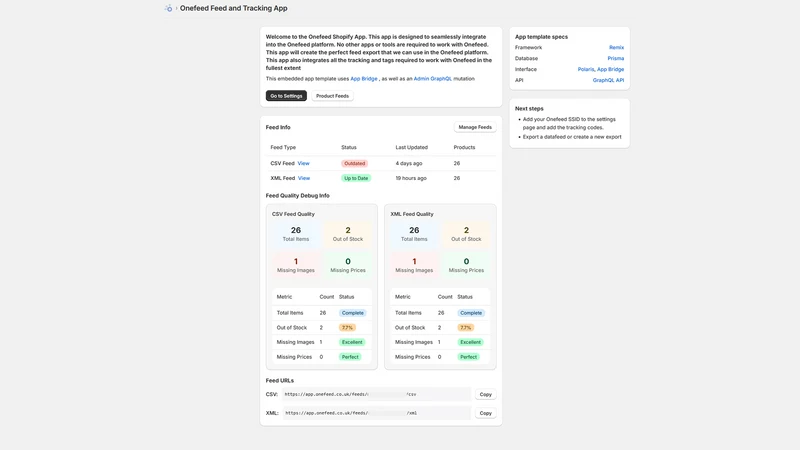Image resolution: width=800 pixels, height=450 pixels.
Task: Click XML Feed Quality Out of Stock tile
Action: click(466, 234)
